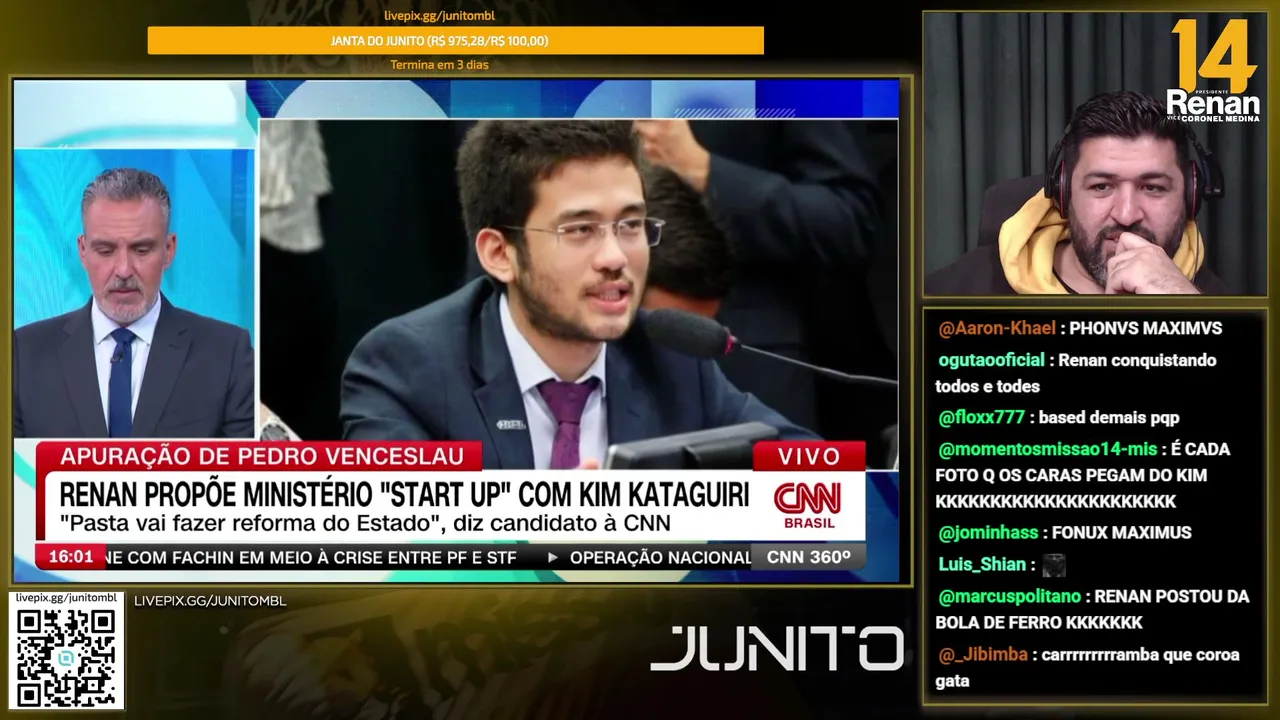The image size is (1280, 720).
Task: Click the username @floxx777 in chat
Action: pos(983,418)
